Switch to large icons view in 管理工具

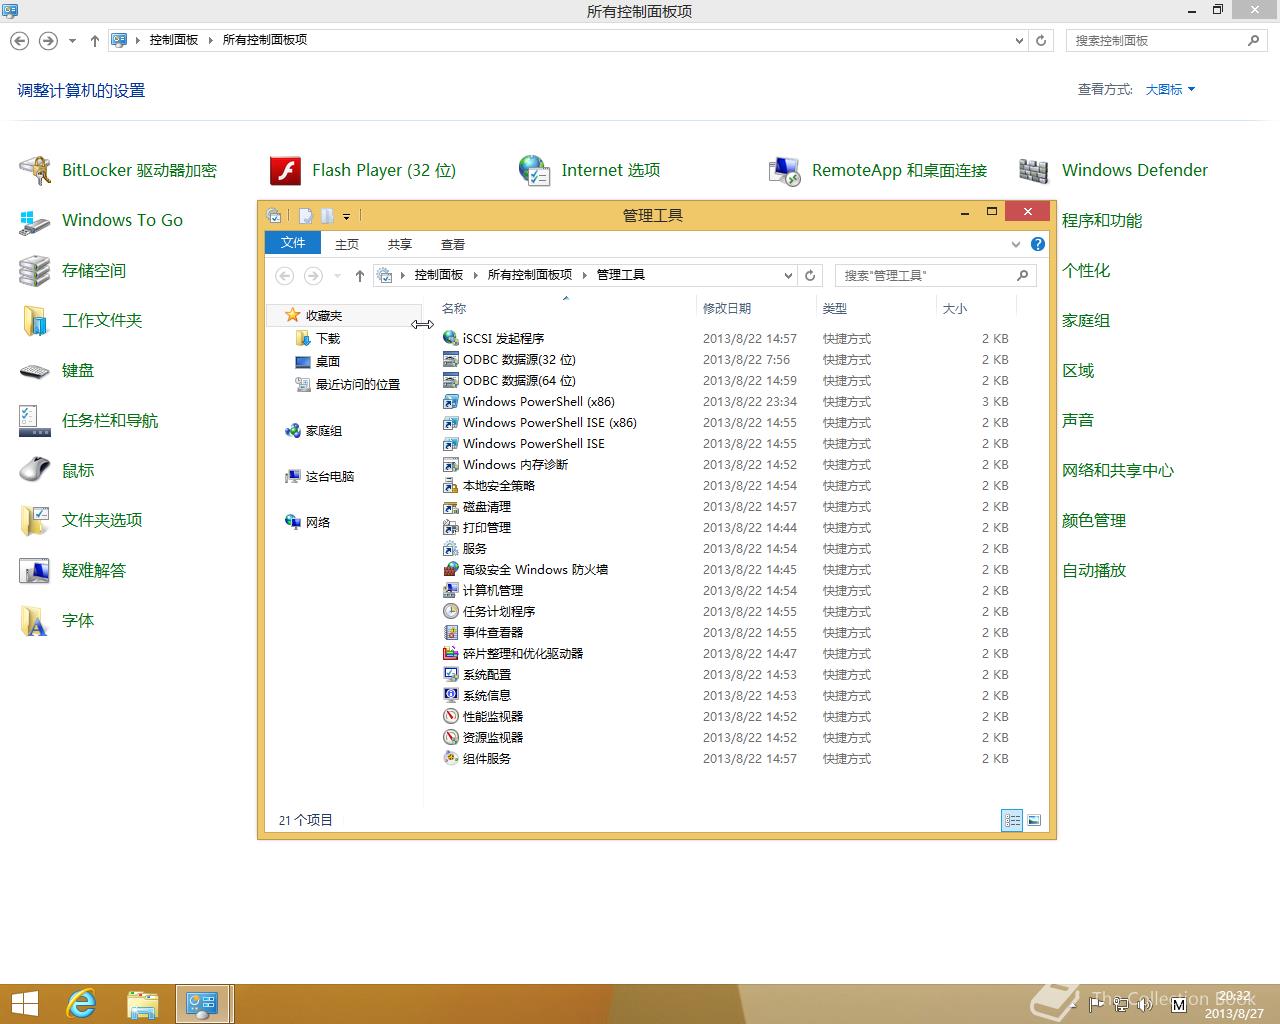(1034, 820)
